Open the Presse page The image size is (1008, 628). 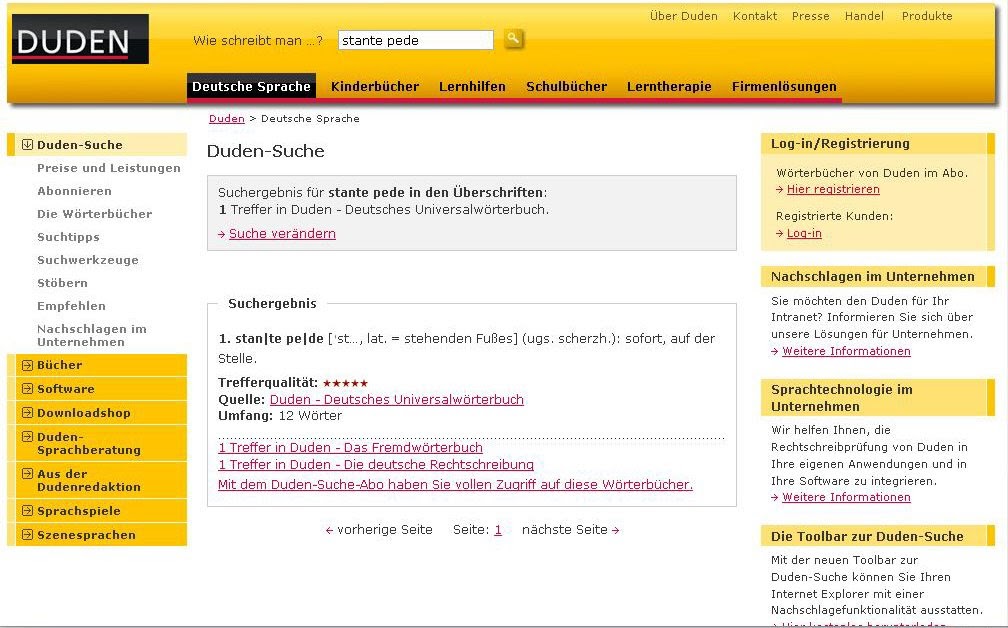coord(811,16)
